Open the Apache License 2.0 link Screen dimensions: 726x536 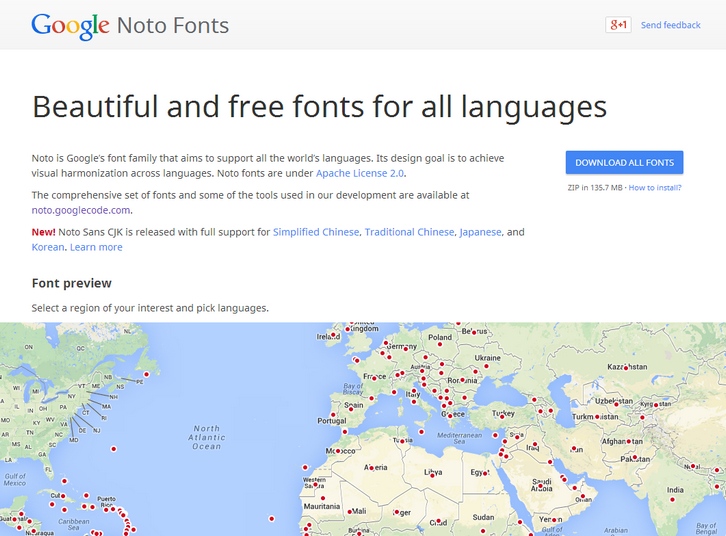(360, 173)
